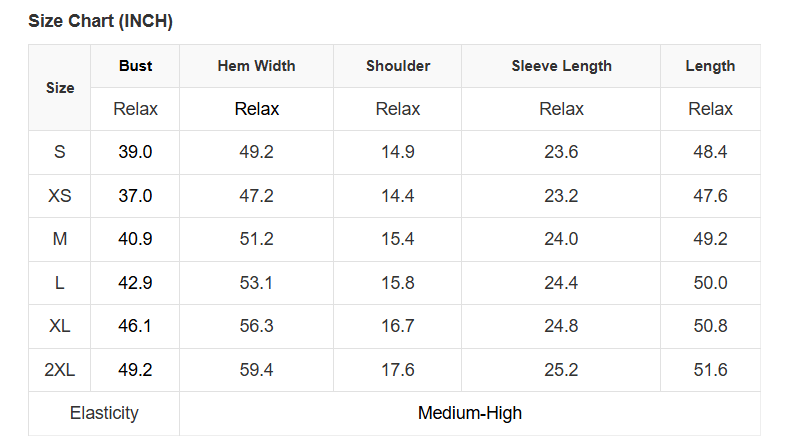Click the Size header cell
Screen dimensions: 792x439
[60, 88]
